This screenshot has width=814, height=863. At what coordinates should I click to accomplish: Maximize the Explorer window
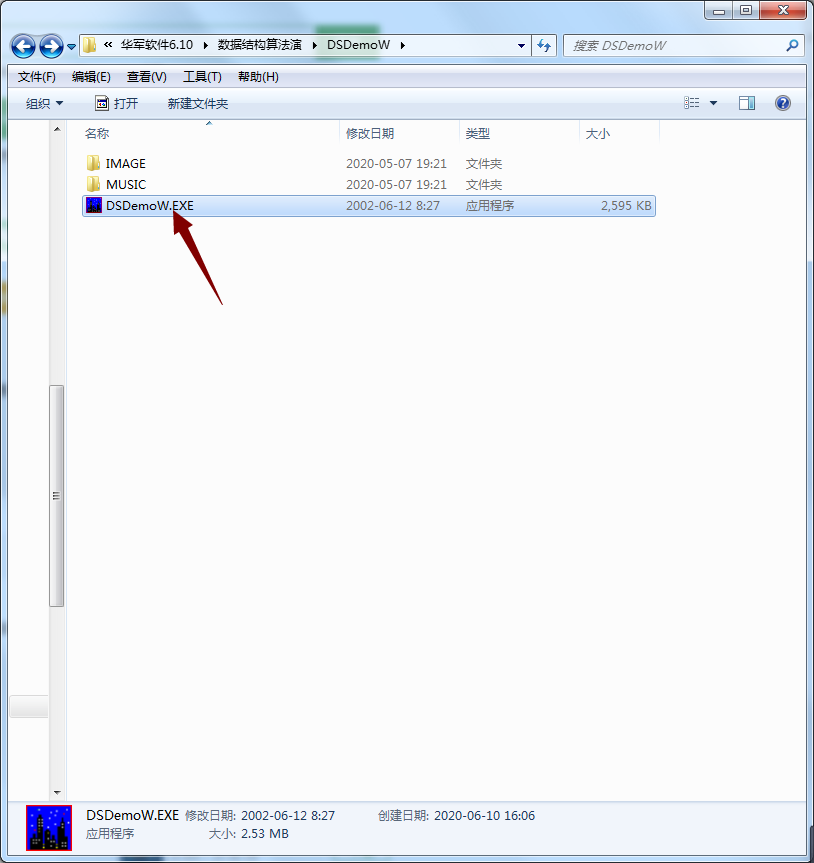(x=746, y=10)
